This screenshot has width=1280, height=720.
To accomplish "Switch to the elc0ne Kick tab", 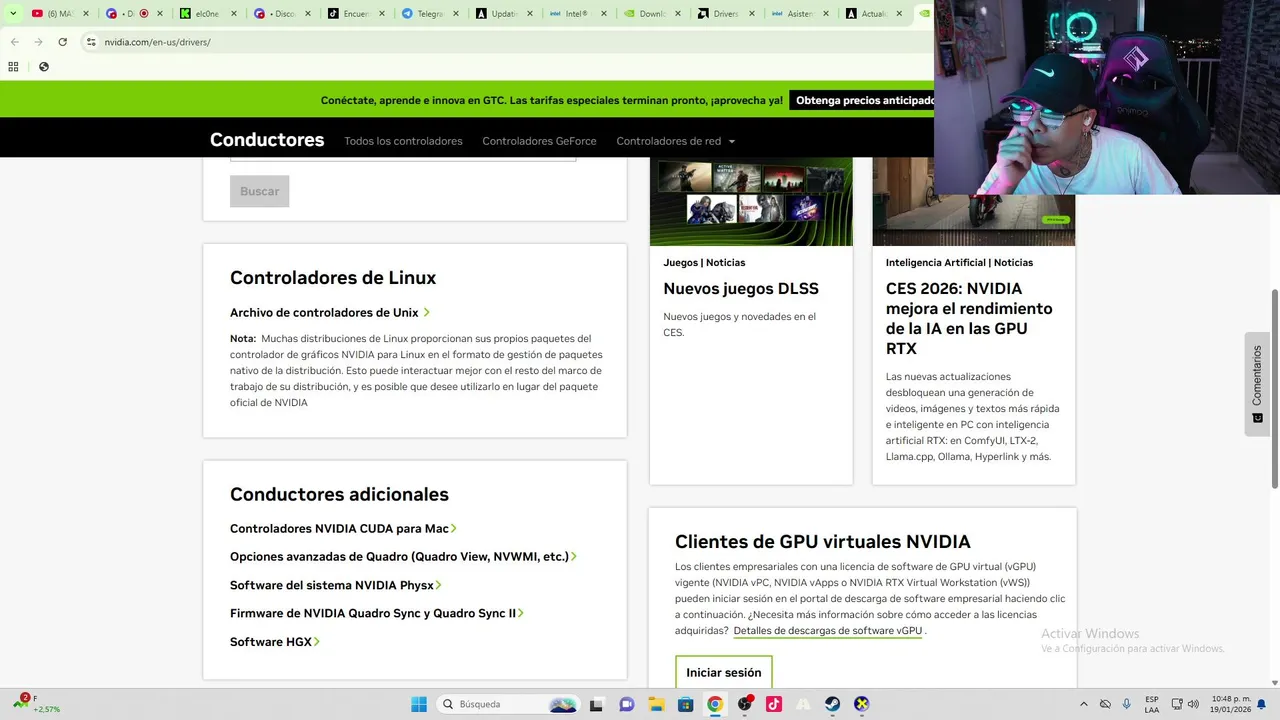I will tap(208, 14).
